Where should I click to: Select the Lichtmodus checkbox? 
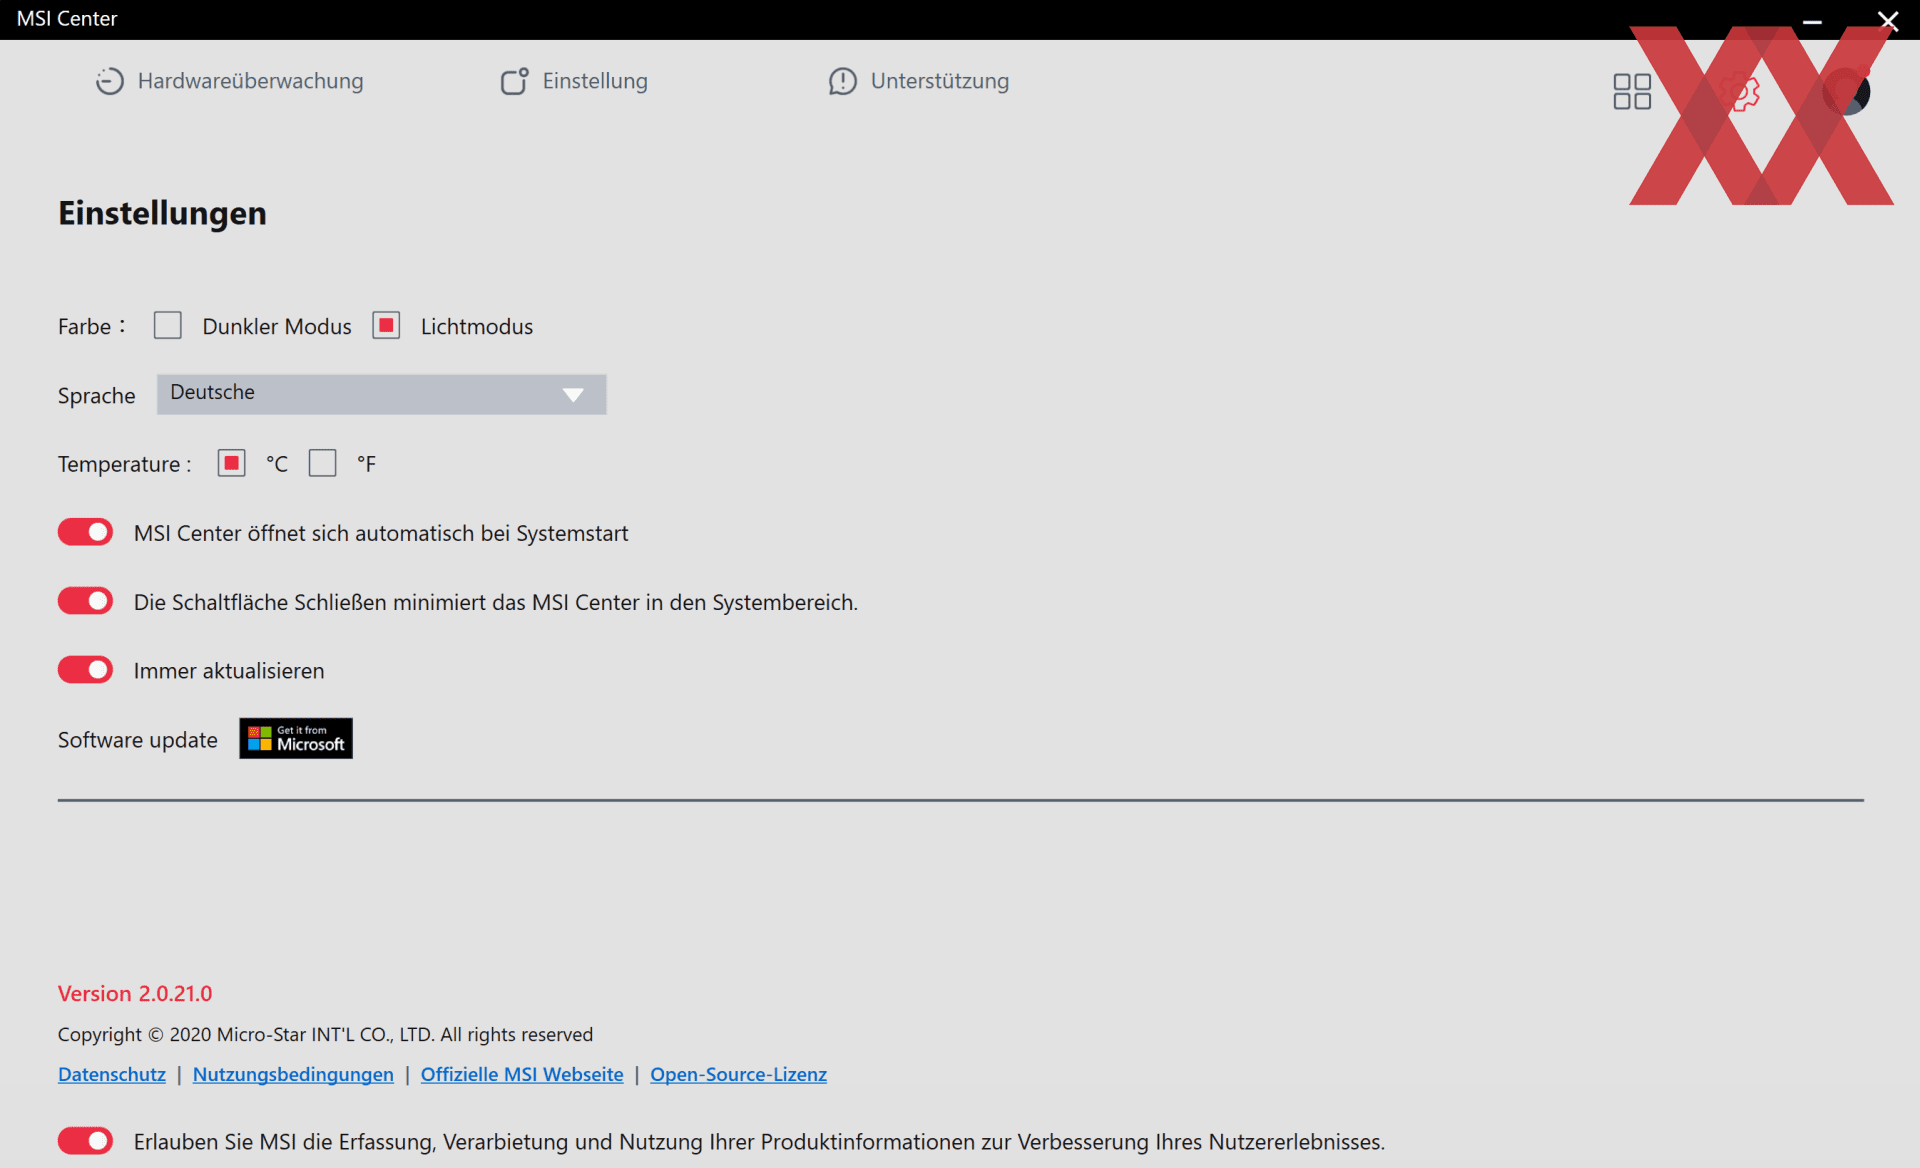coord(386,326)
